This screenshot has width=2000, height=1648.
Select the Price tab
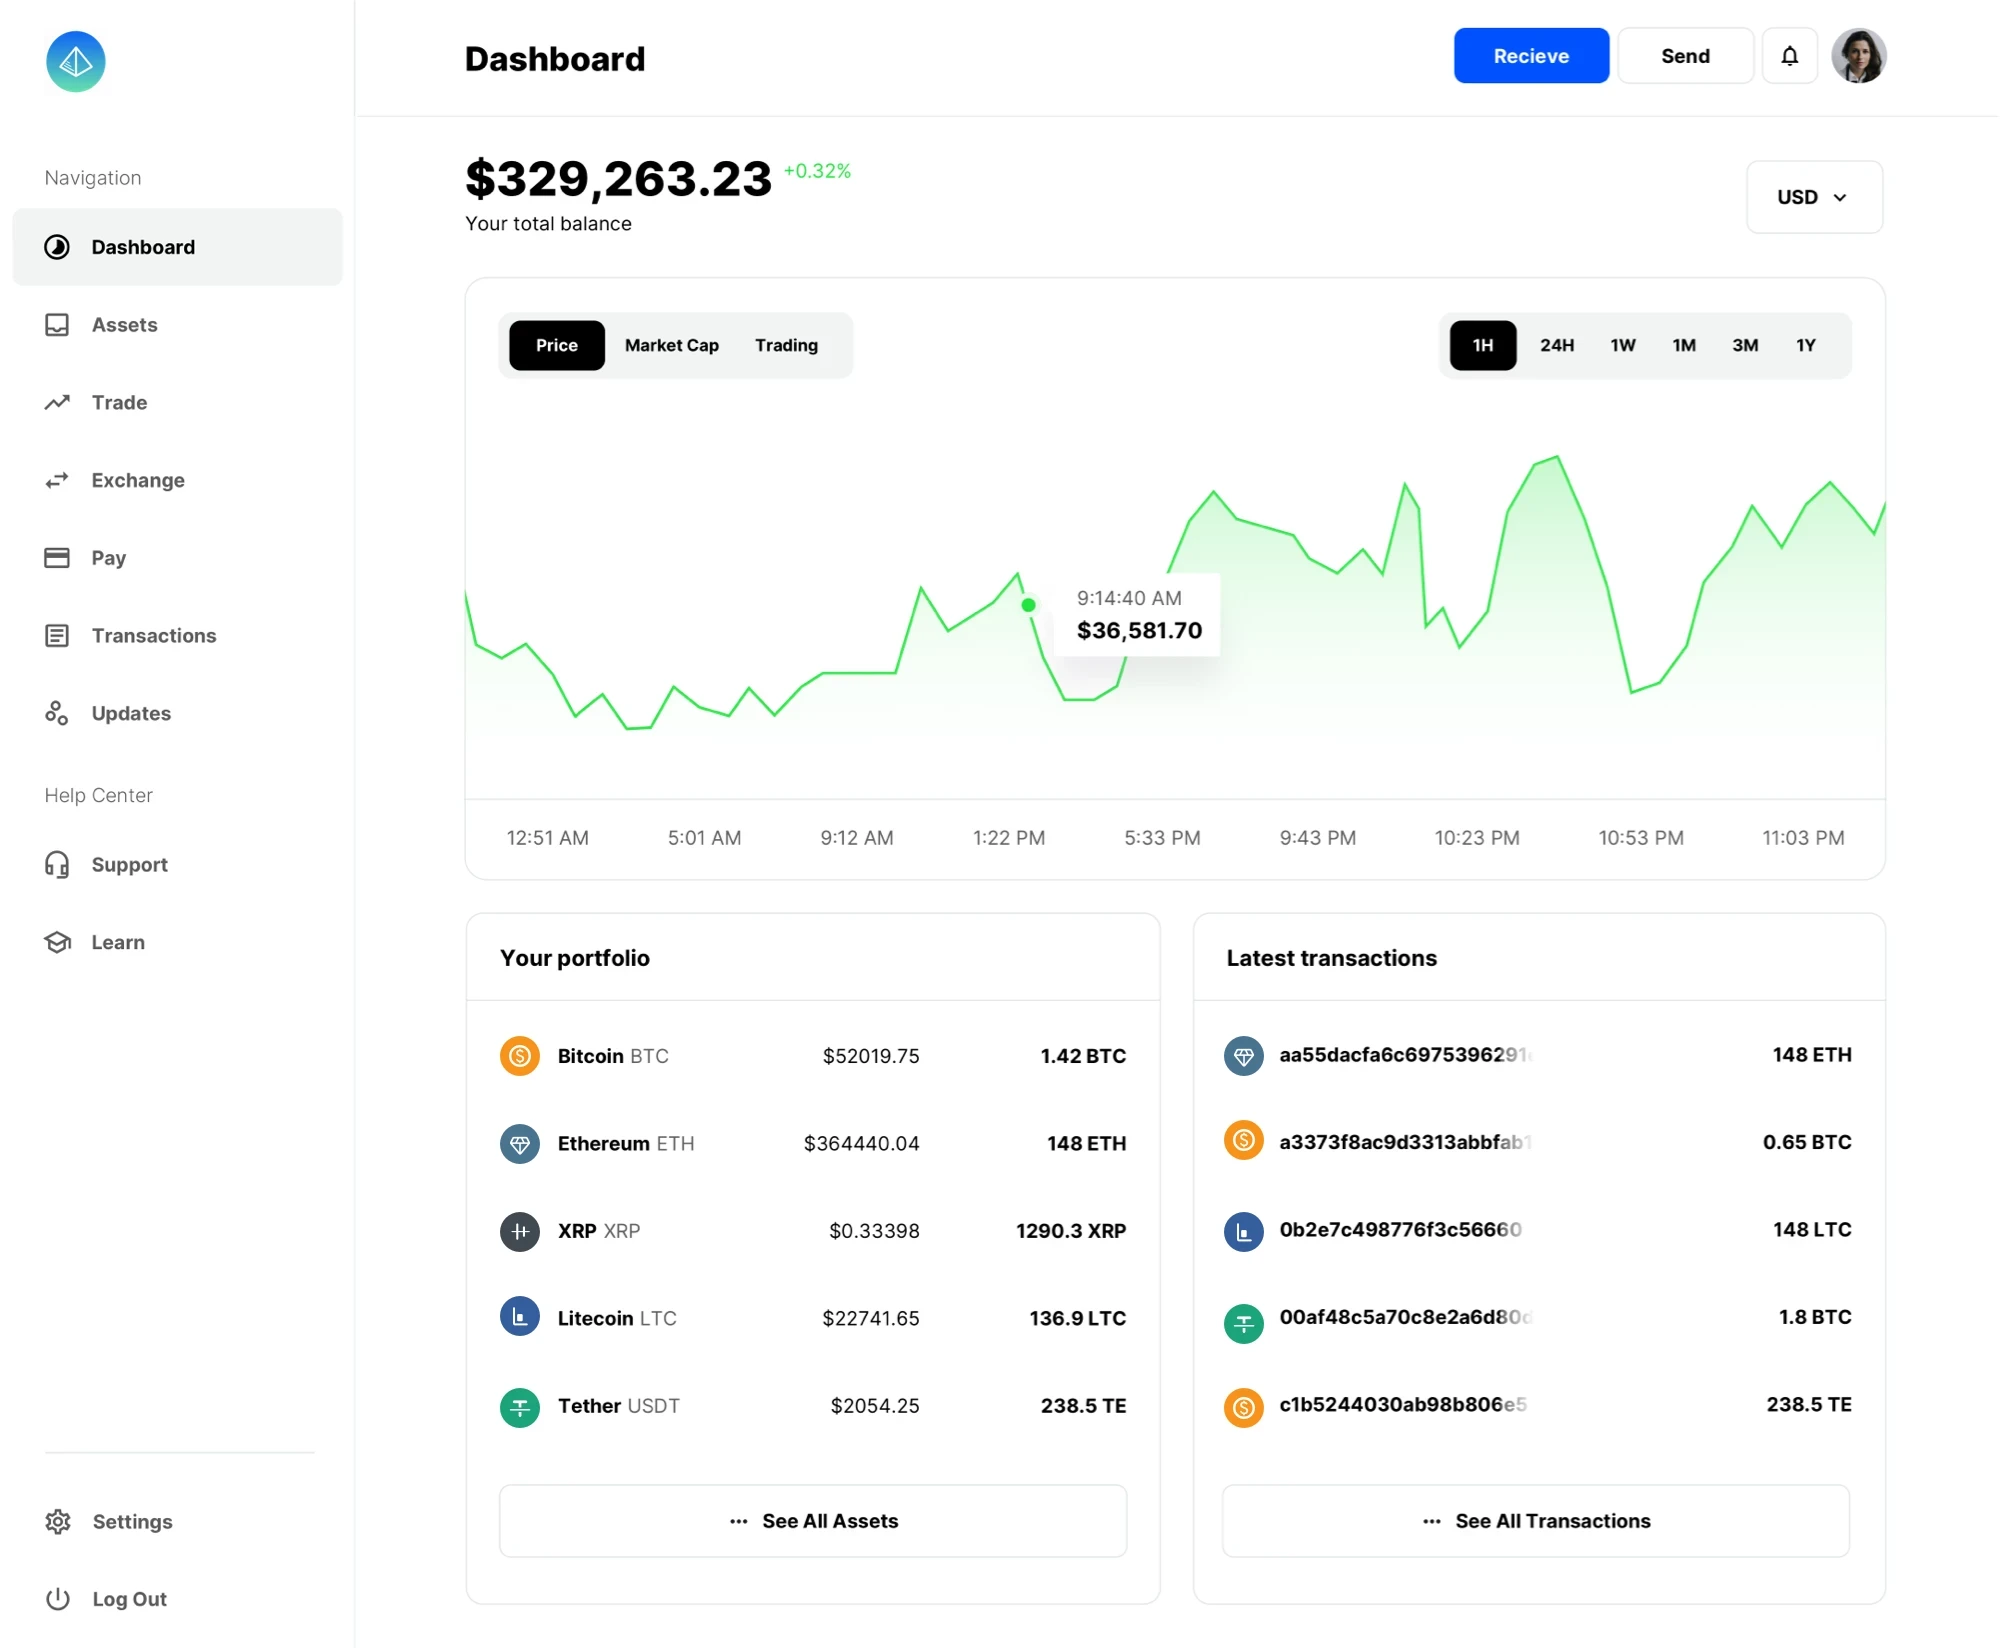click(x=556, y=345)
